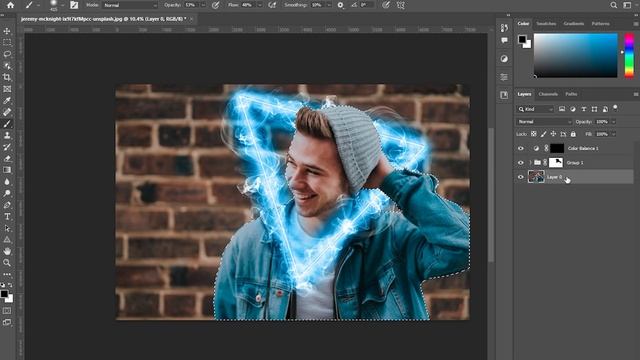Screen dimensions: 640x360
Task: Select the Clone Stamp tool
Action: coord(7,135)
